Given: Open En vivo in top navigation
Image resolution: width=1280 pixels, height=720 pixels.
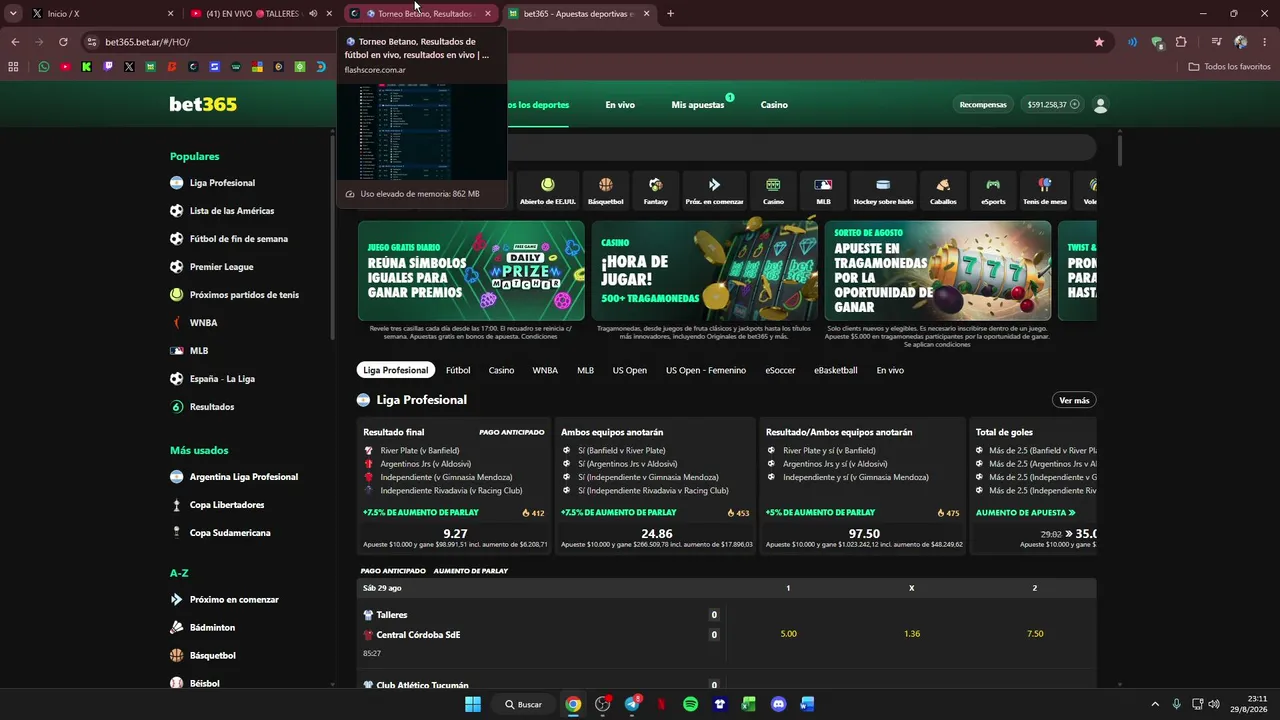Looking at the screenshot, I should [x=620, y=105].
